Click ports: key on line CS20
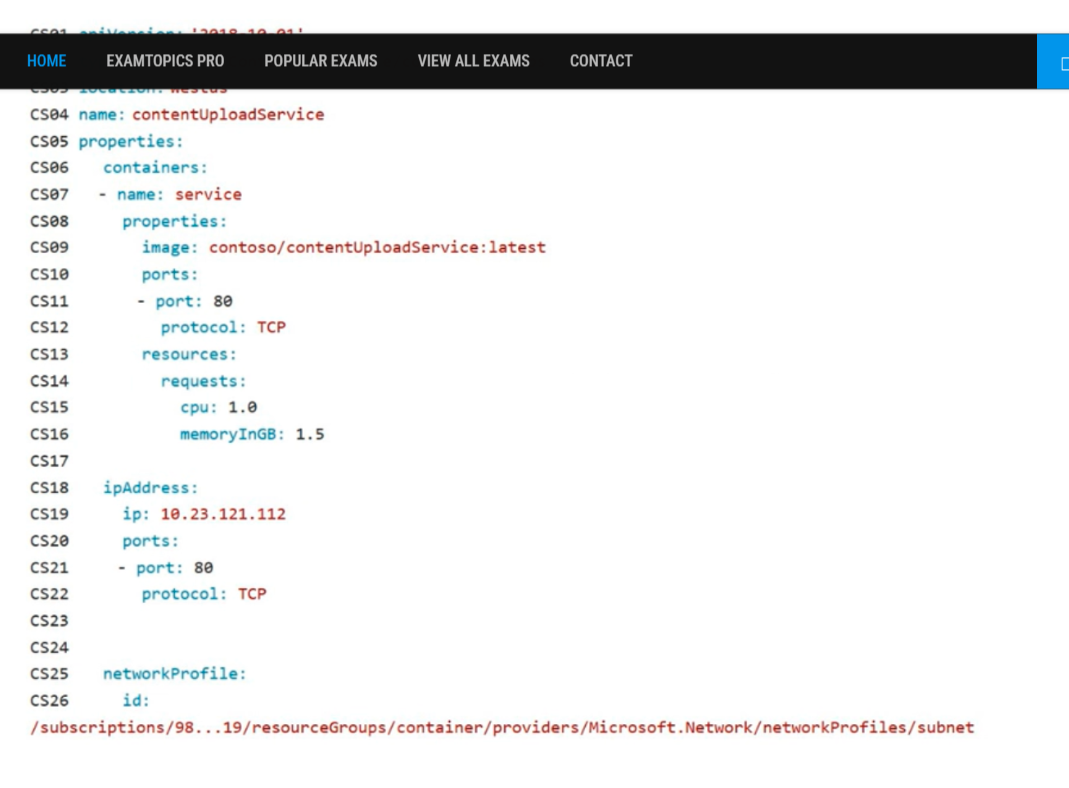 tap(150, 541)
